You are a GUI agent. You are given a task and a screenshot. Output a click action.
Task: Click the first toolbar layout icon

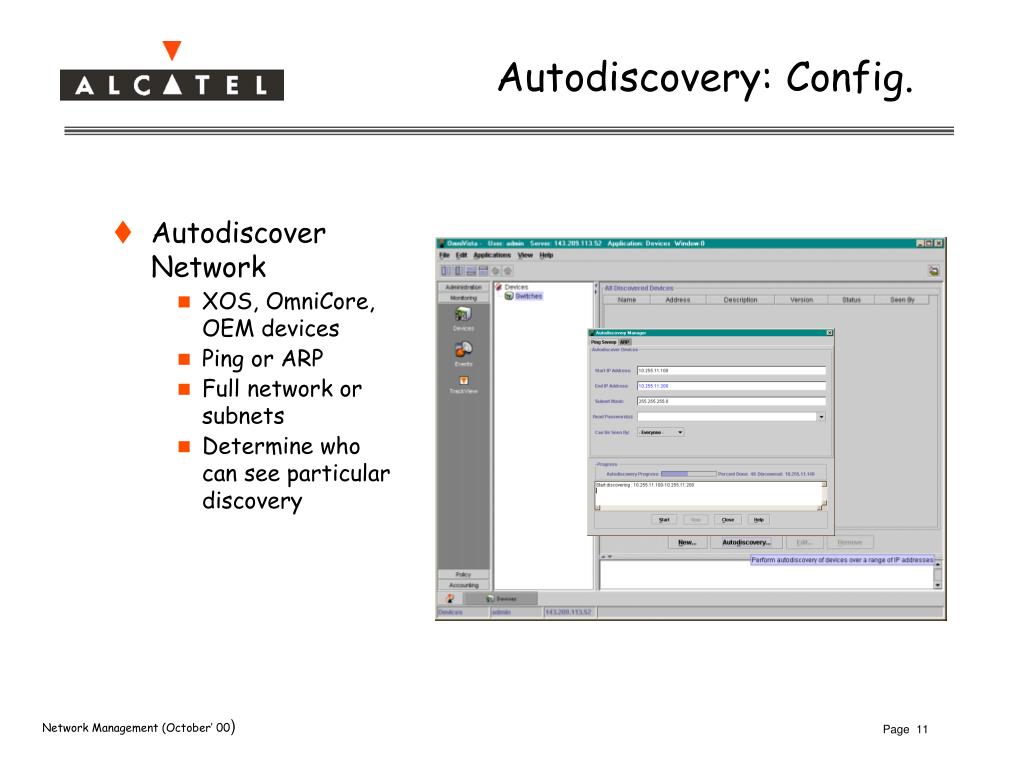point(446,270)
